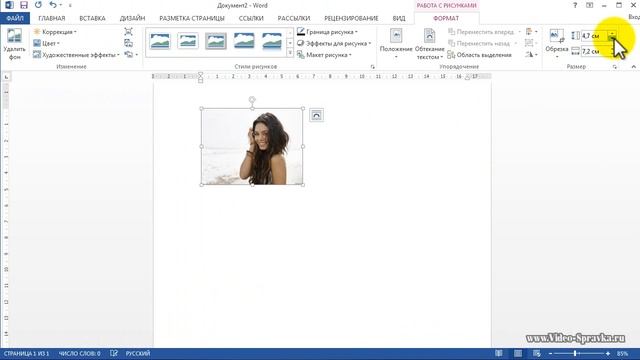Open the Область выделения pane
Image resolution: width=640 pixels, height=360 pixels.
point(480,55)
